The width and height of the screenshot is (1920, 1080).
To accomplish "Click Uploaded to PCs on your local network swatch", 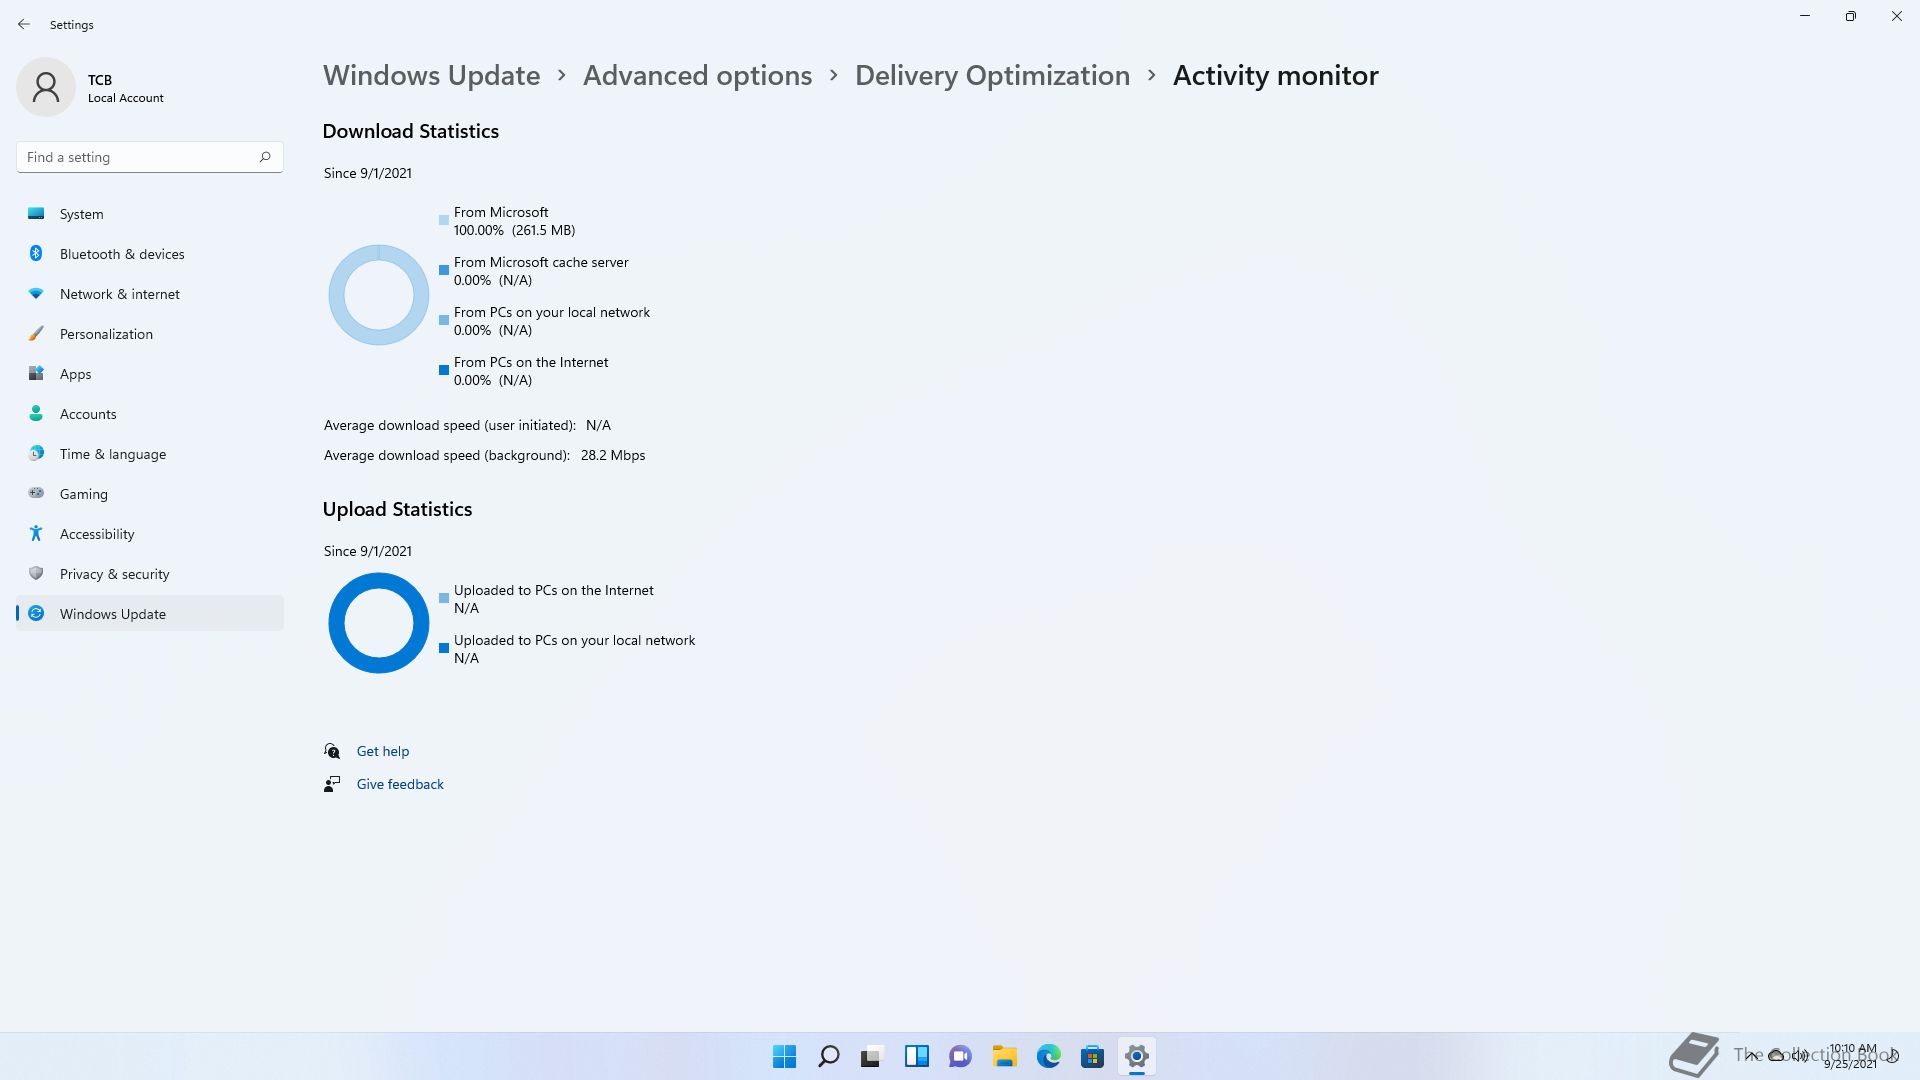I will point(444,648).
